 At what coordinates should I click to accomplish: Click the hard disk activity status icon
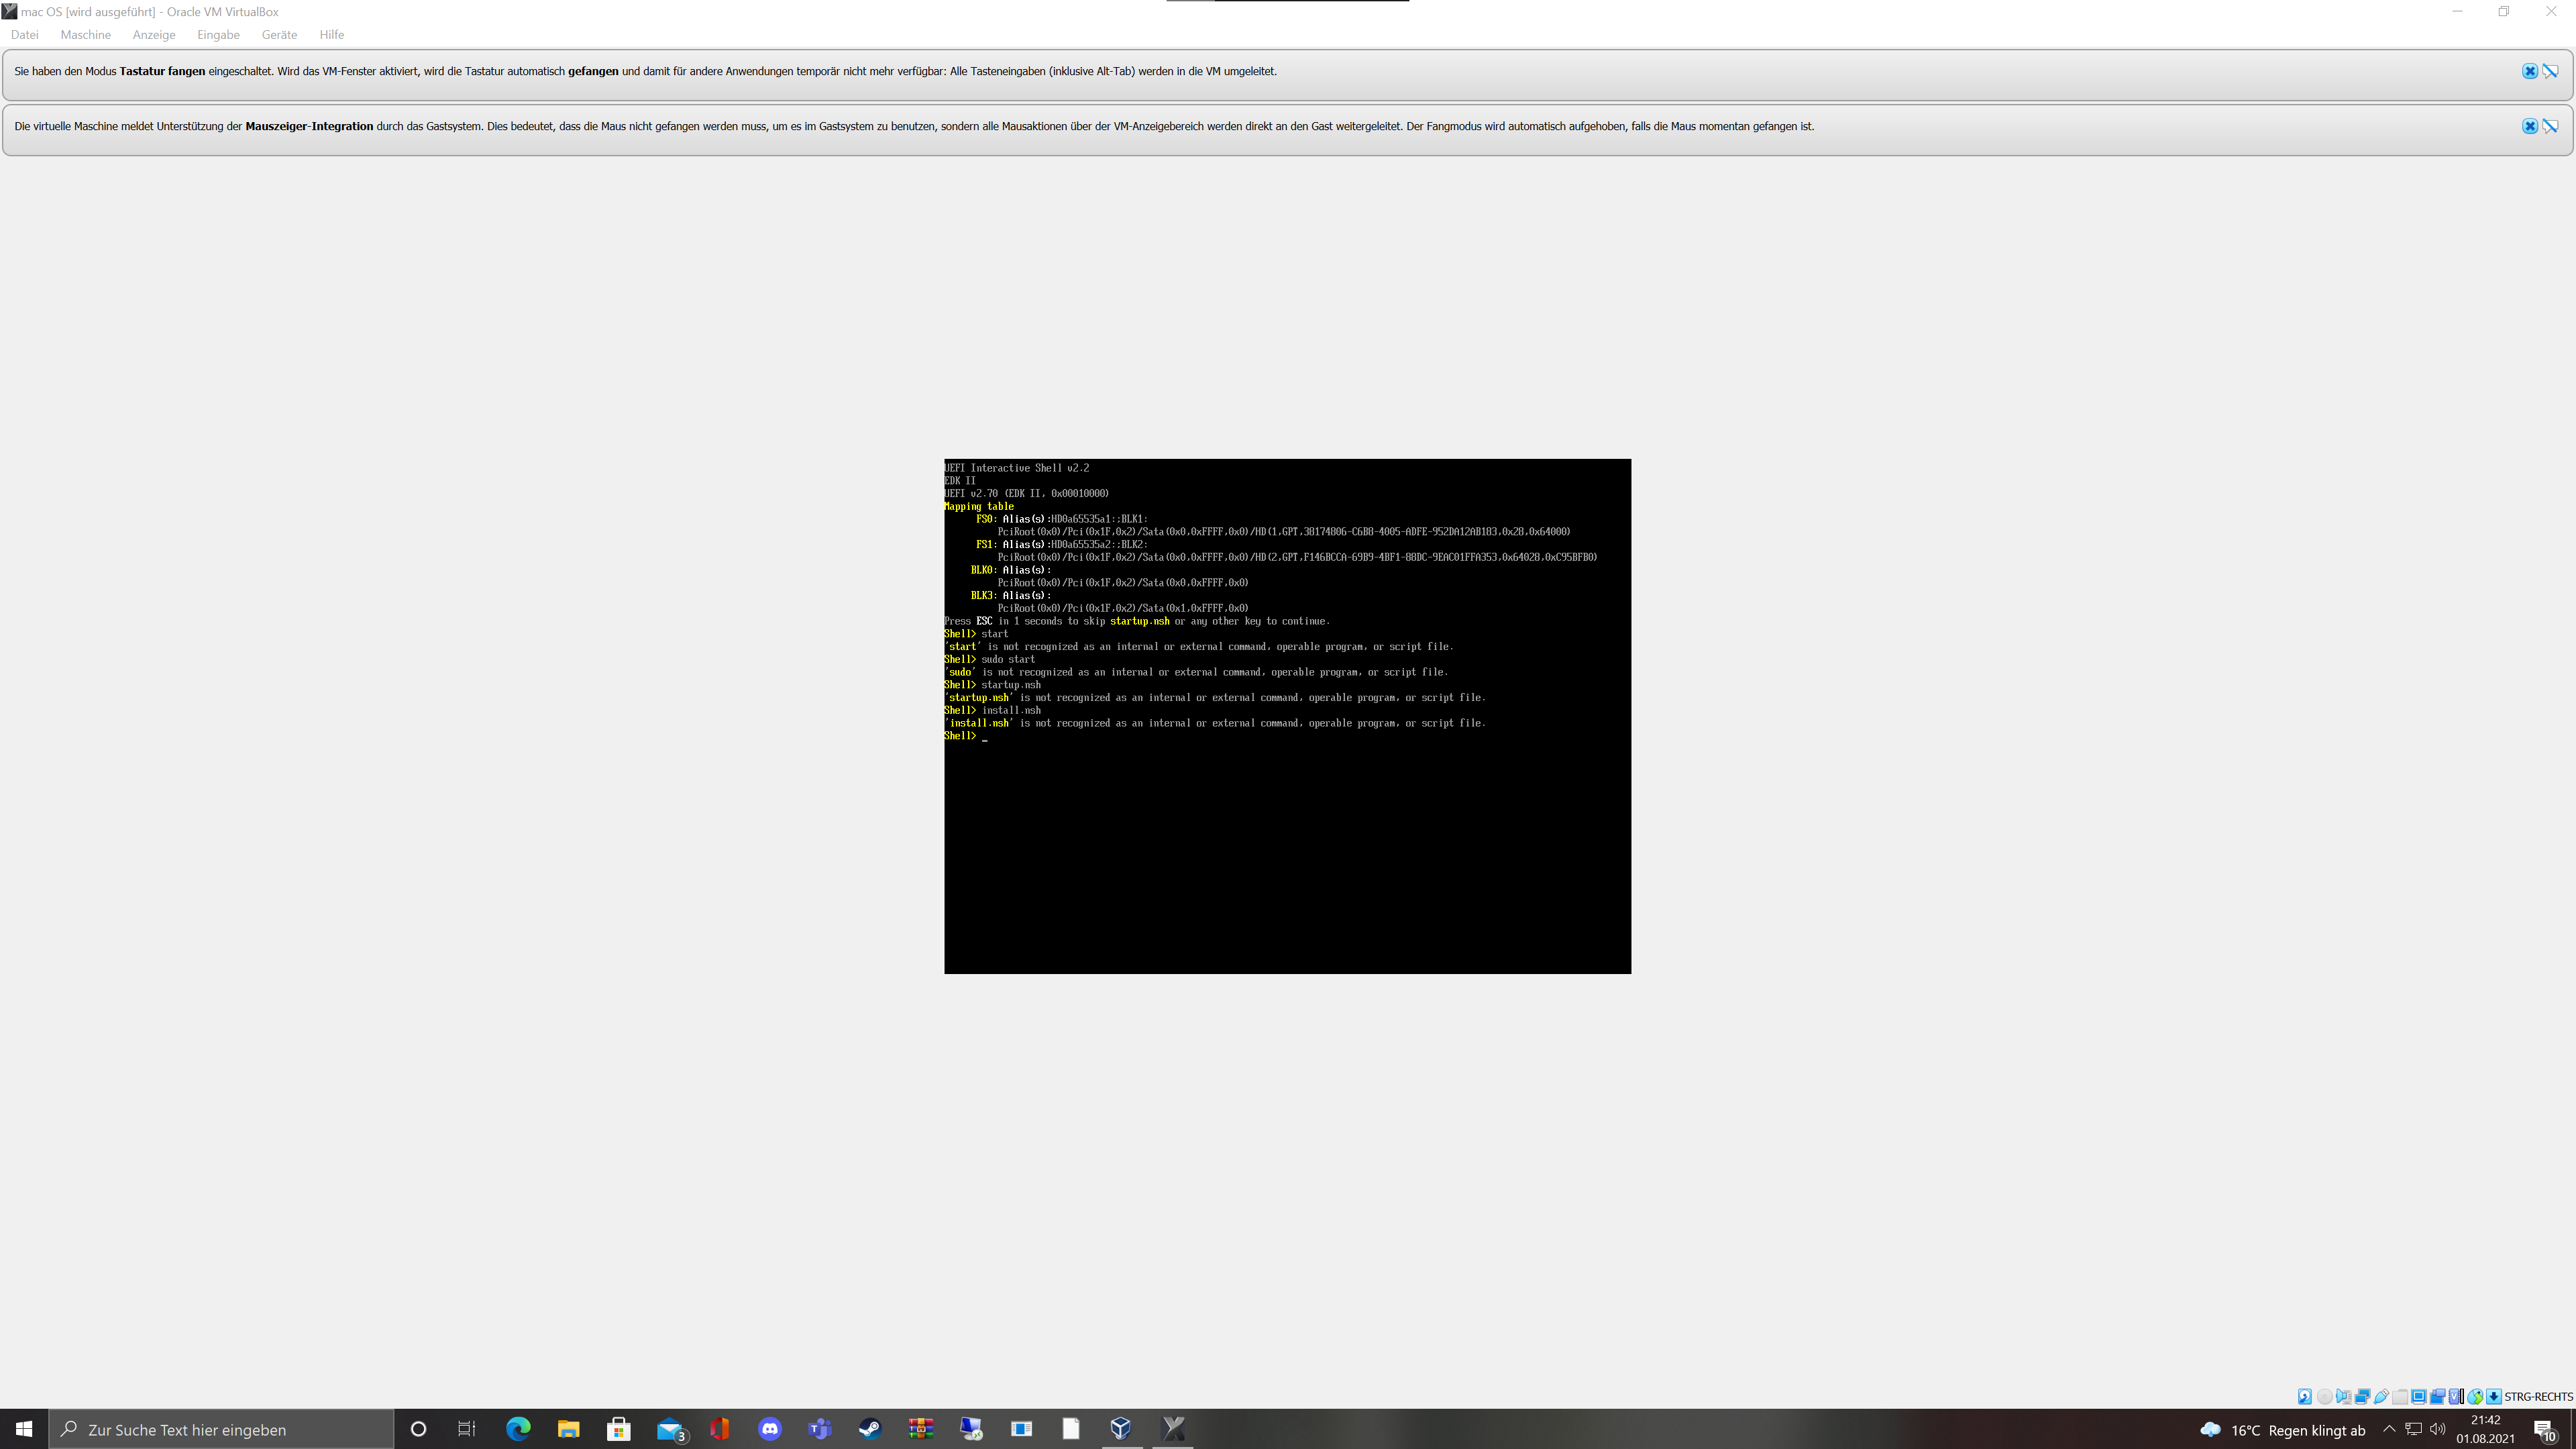[2305, 1397]
